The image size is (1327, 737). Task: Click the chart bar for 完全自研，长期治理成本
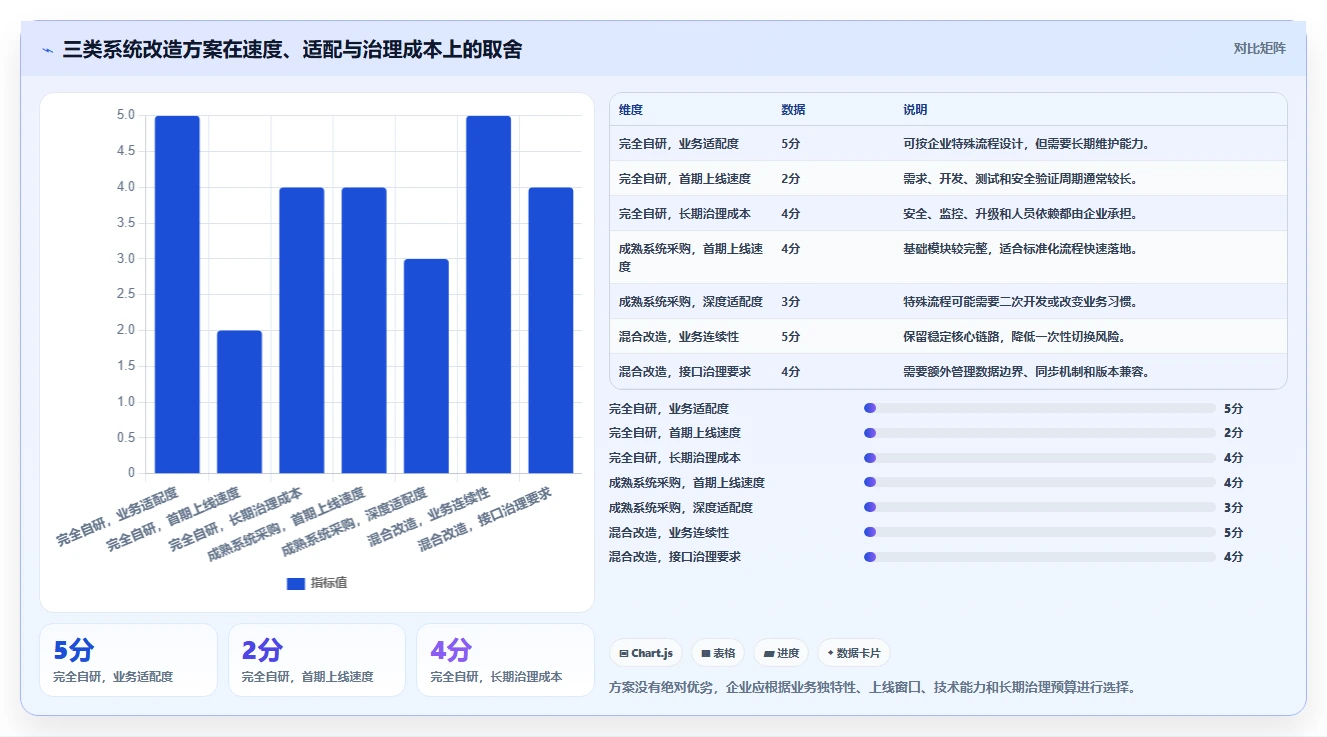302,330
